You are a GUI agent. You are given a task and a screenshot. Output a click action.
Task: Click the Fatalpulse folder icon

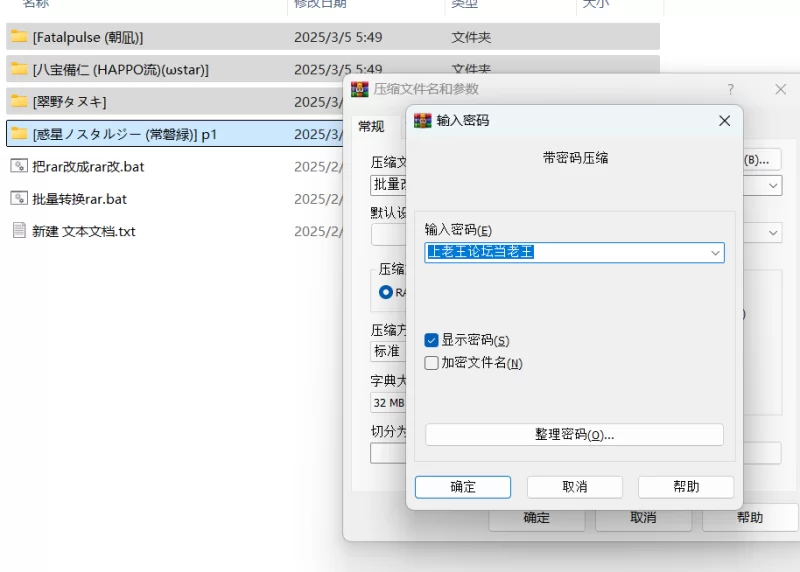click(x=19, y=36)
